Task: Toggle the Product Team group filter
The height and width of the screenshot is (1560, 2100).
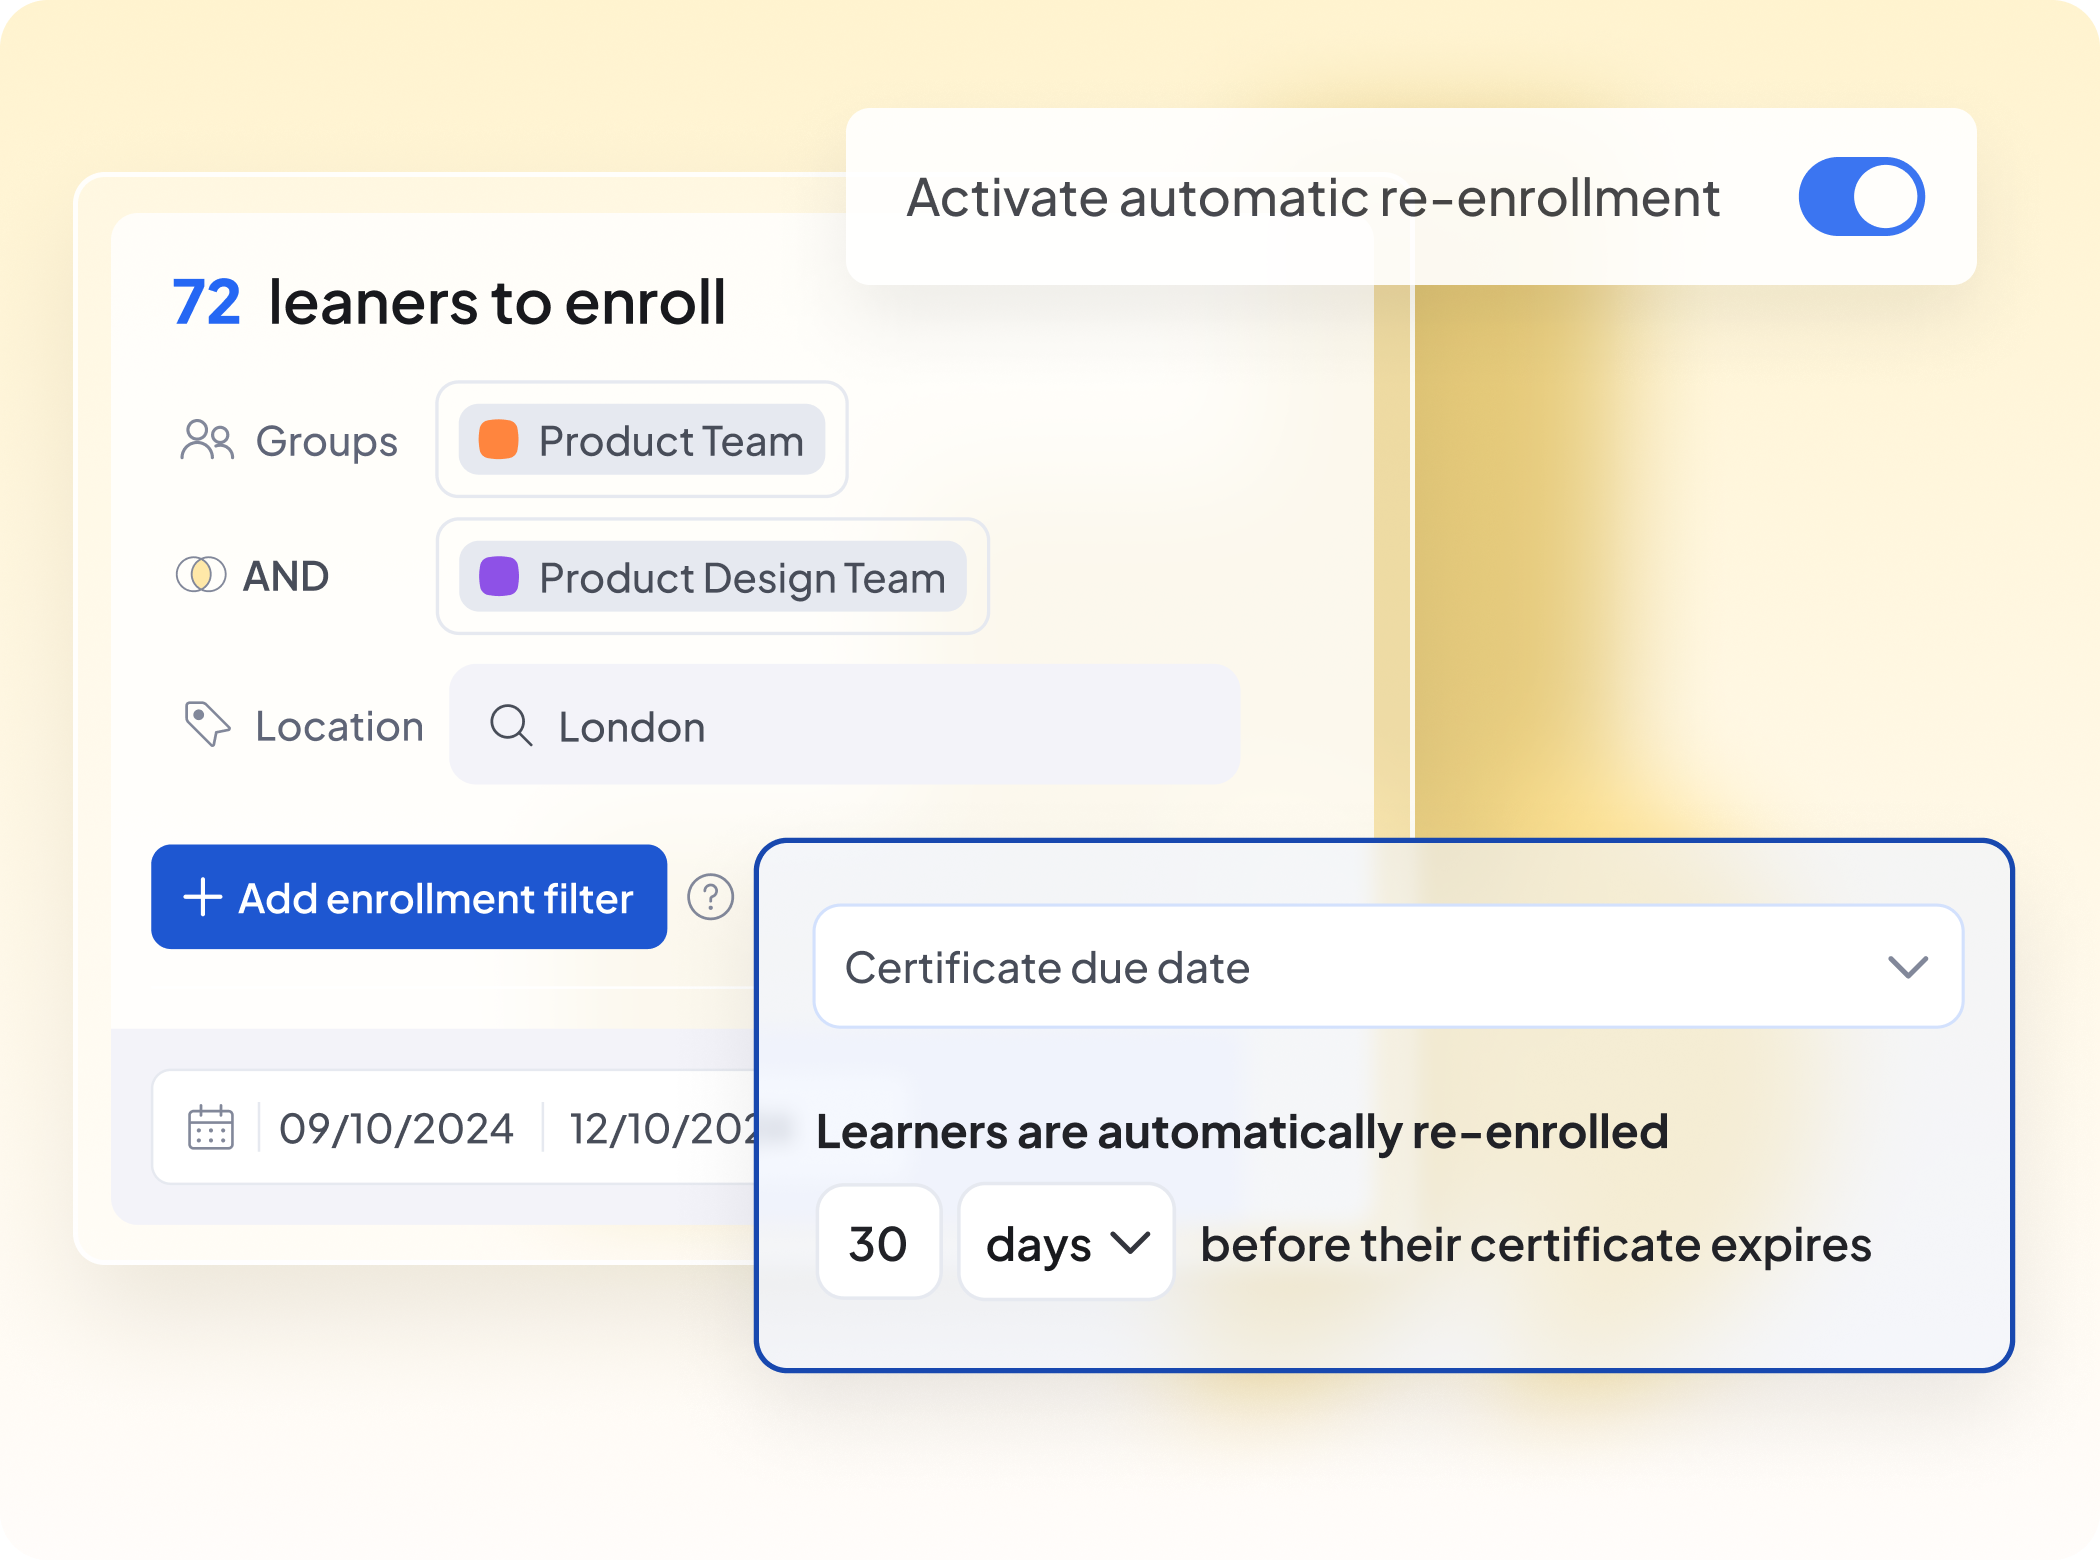Action: point(641,440)
